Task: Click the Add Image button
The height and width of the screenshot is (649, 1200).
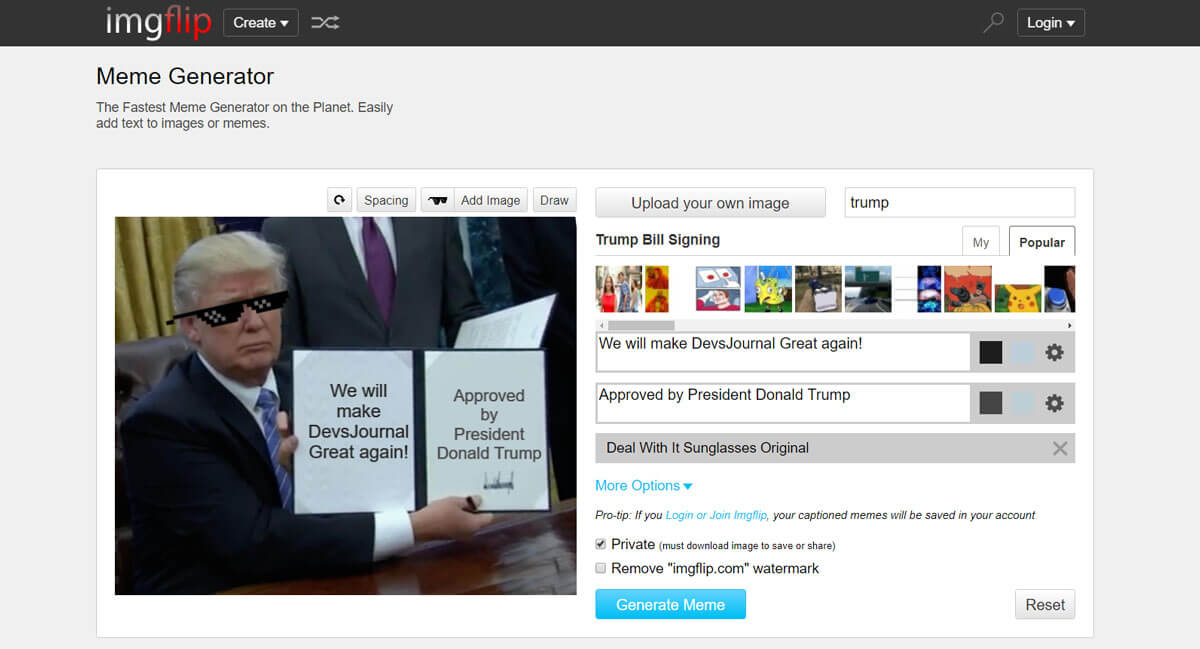Action: [490, 200]
